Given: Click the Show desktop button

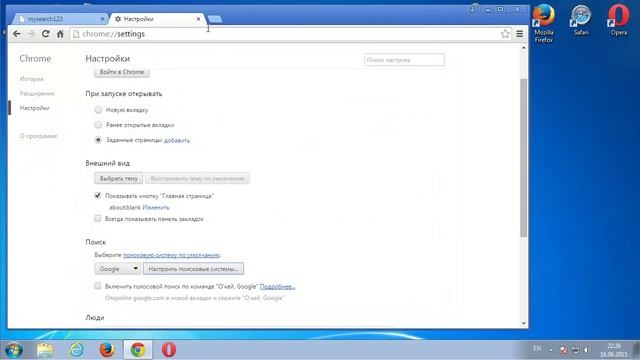Looking at the screenshot, I should pyautogui.click(x=636, y=350).
